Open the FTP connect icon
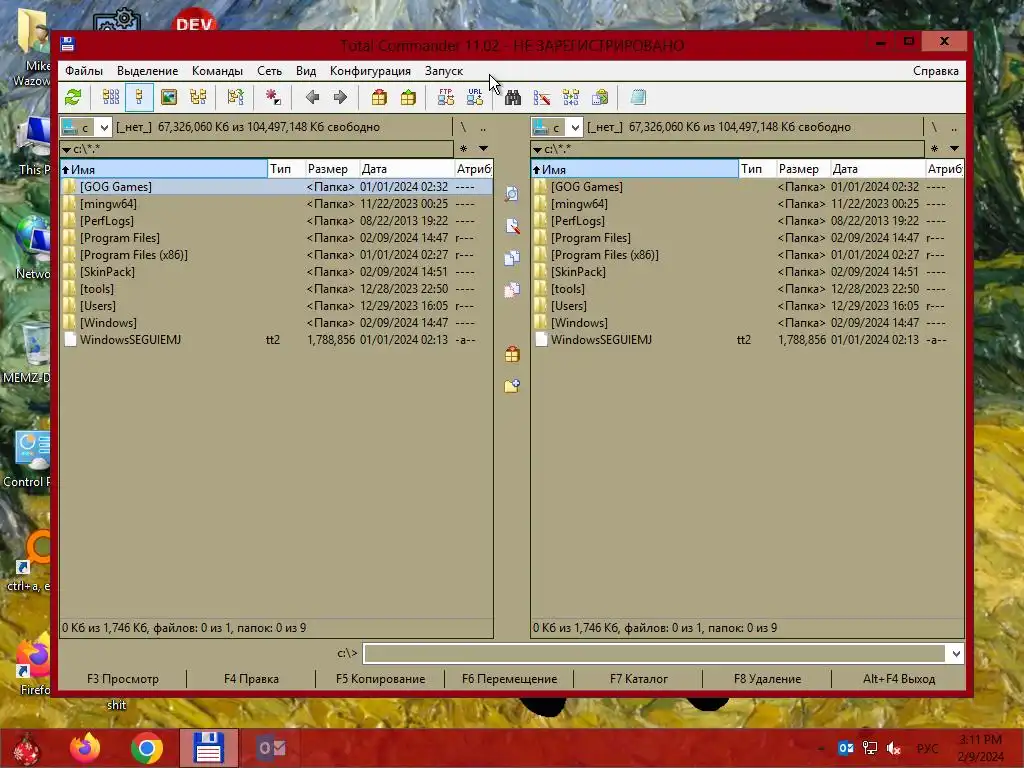Viewport: 1024px width, 768px height. (x=446, y=97)
